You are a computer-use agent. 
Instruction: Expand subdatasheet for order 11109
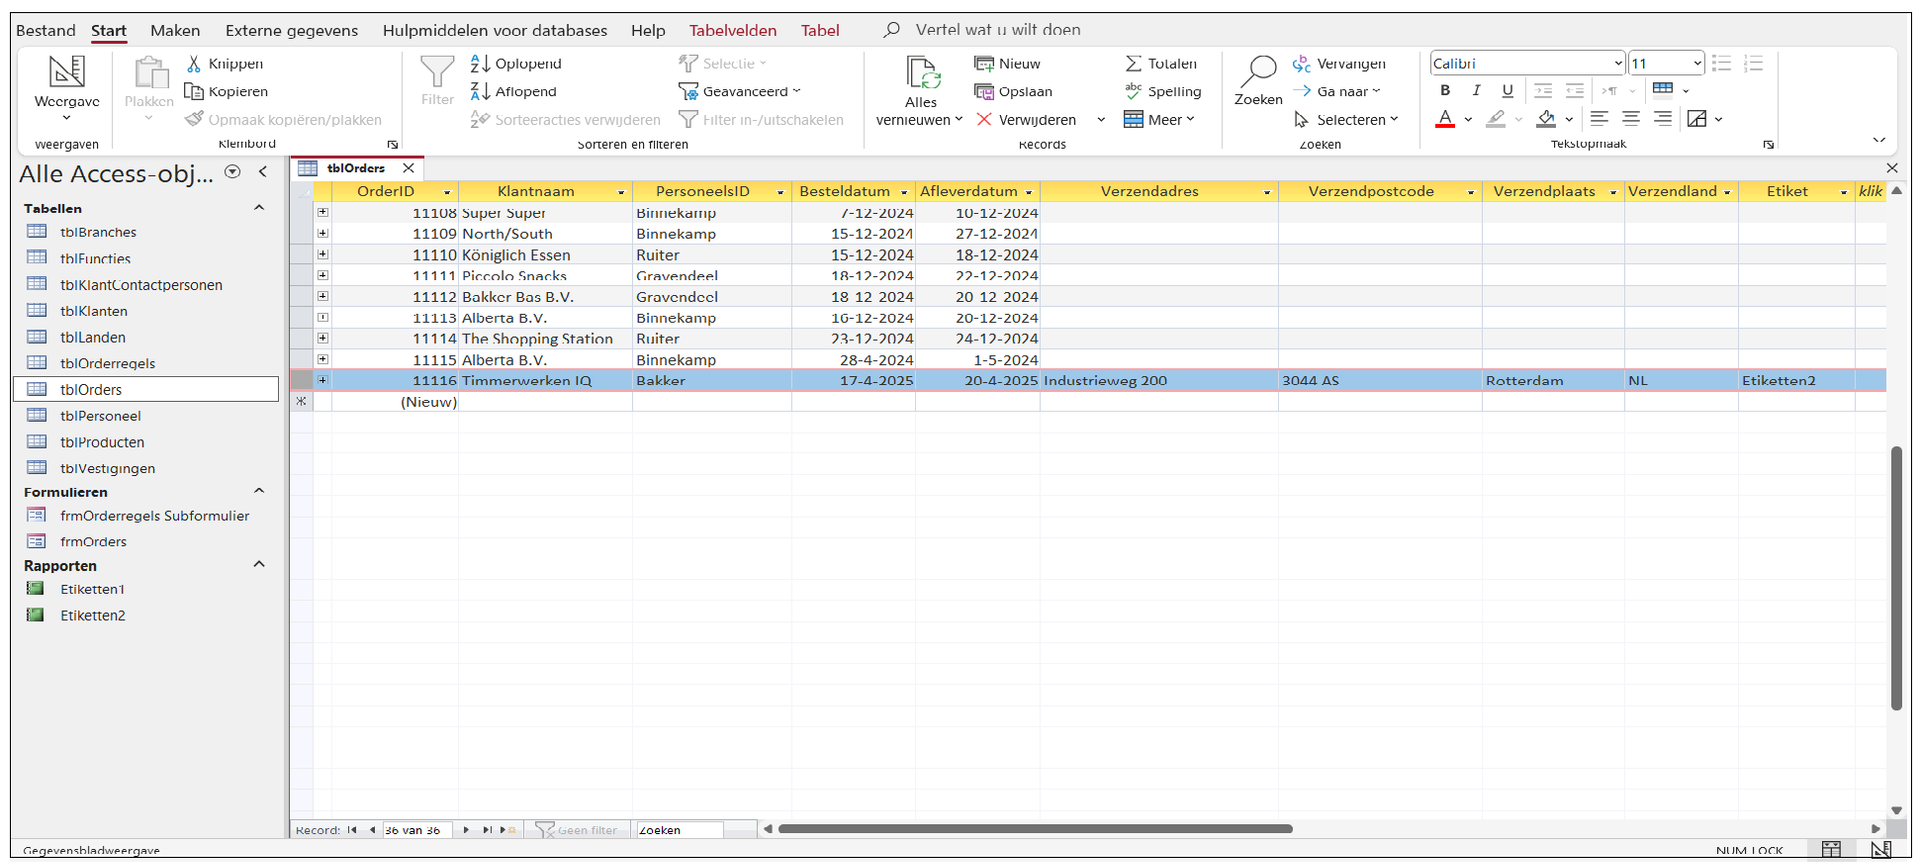click(x=322, y=233)
